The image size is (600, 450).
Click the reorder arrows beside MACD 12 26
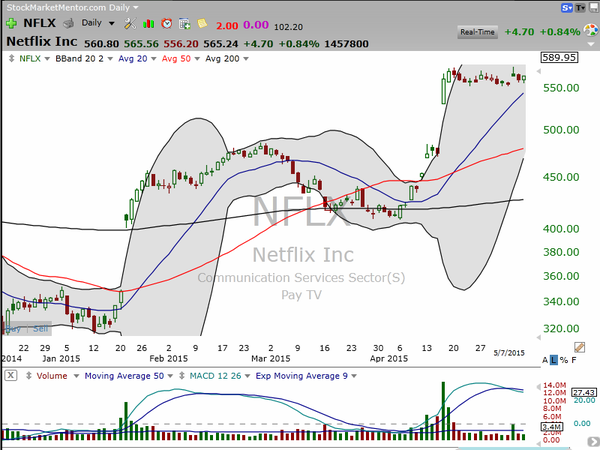point(182,376)
